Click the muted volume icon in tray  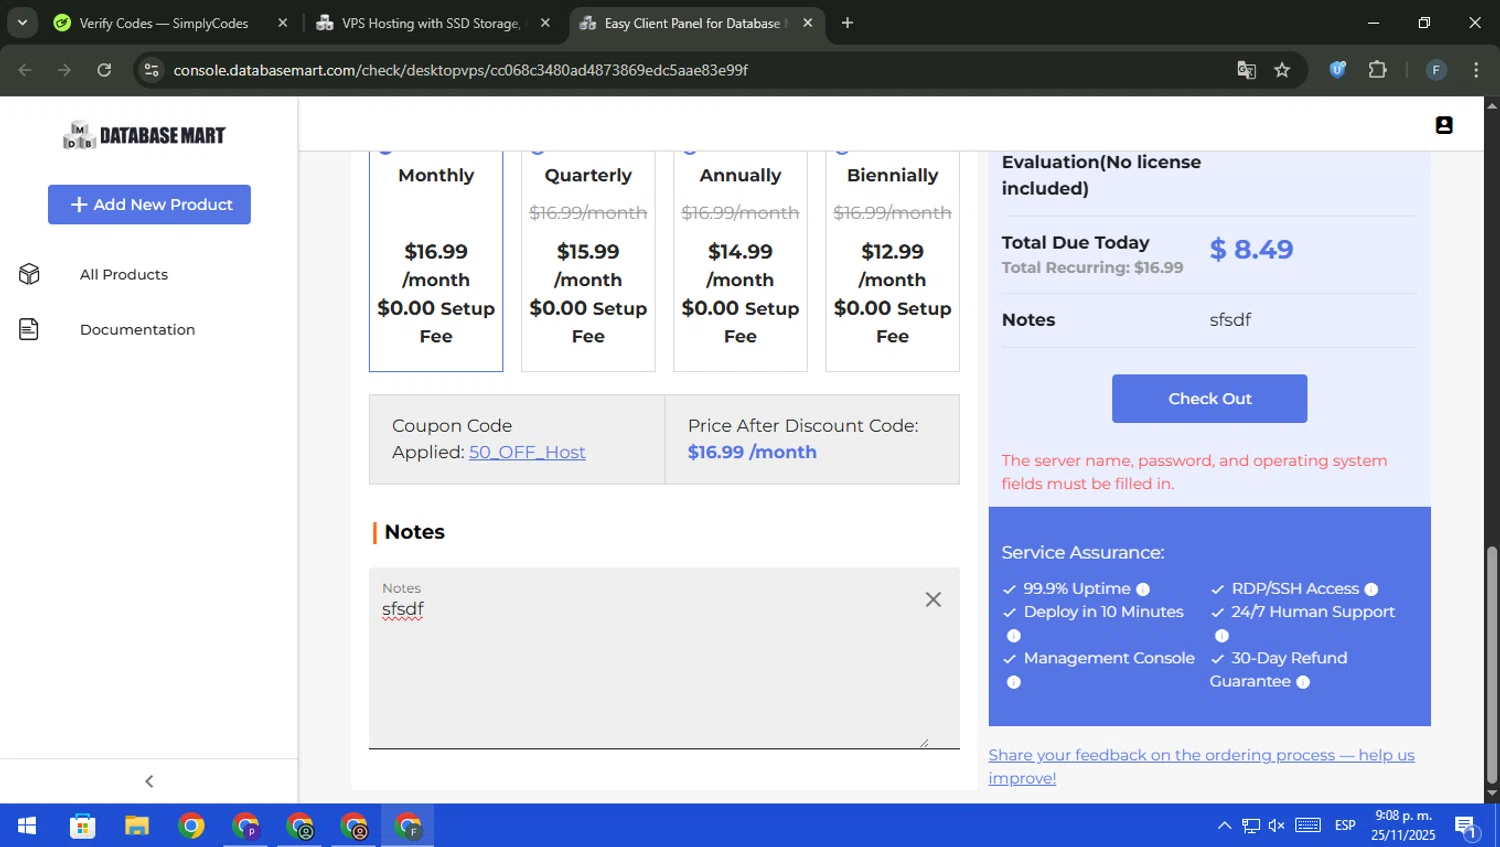tap(1276, 825)
